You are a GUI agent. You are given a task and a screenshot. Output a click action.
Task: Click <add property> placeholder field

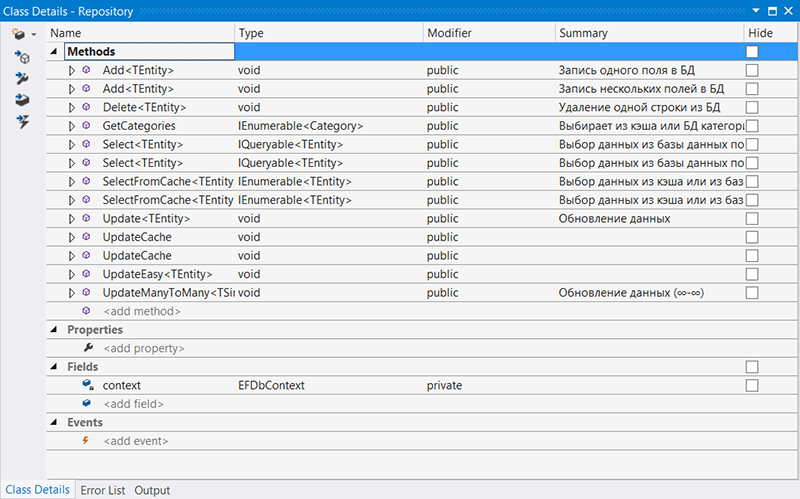(x=144, y=348)
